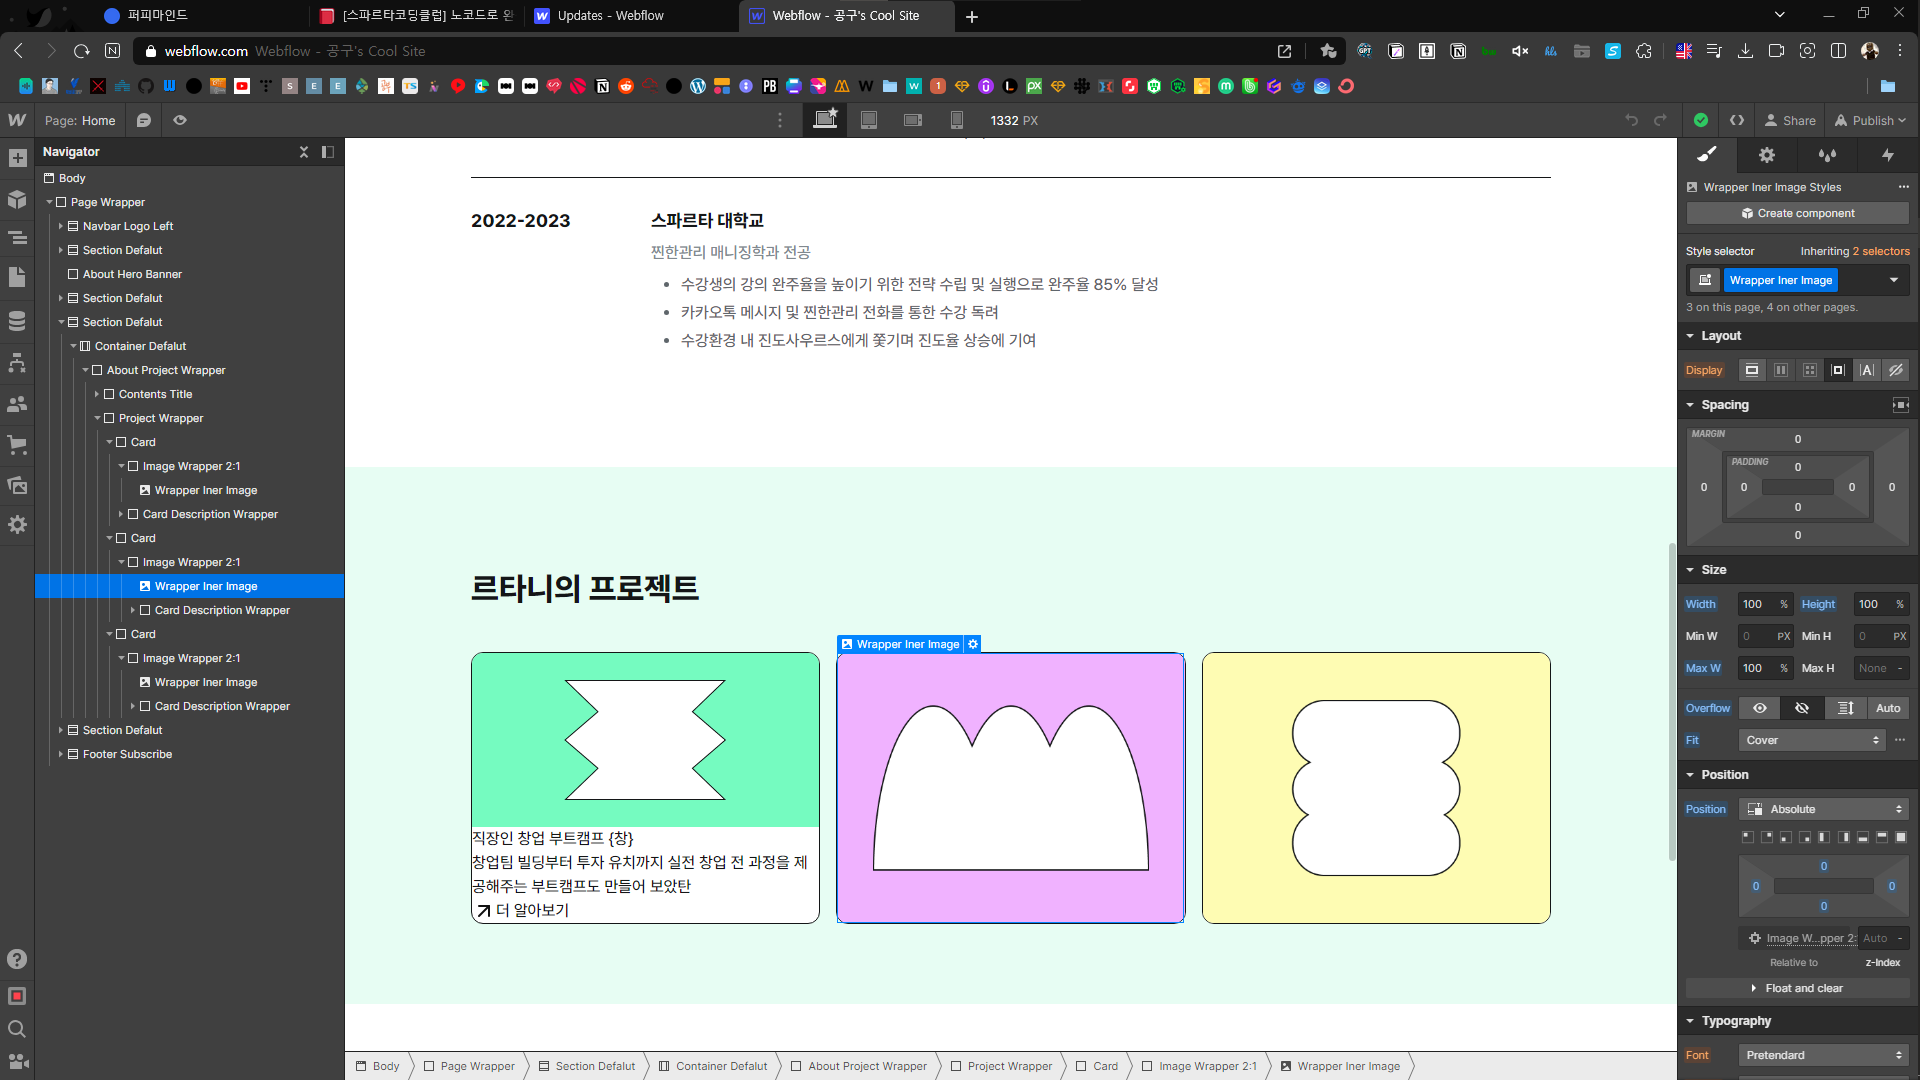This screenshot has height=1080, width=1920.
Task: Set display to Block
Action: pyautogui.click(x=1752, y=370)
